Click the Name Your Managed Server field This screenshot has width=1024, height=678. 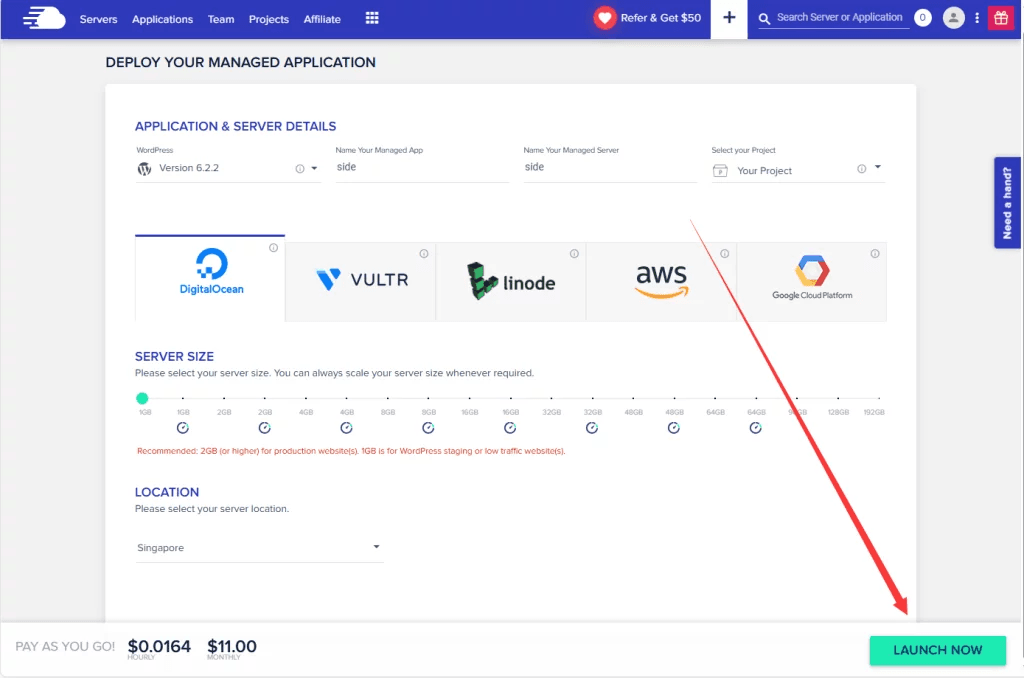610,167
